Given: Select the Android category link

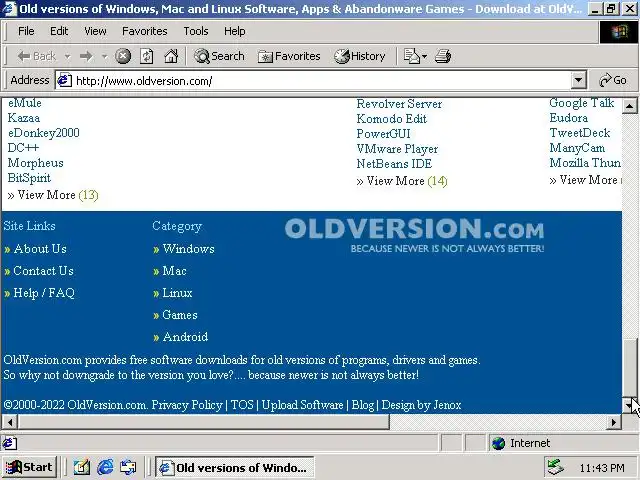Looking at the screenshot, I should point(185,337).
